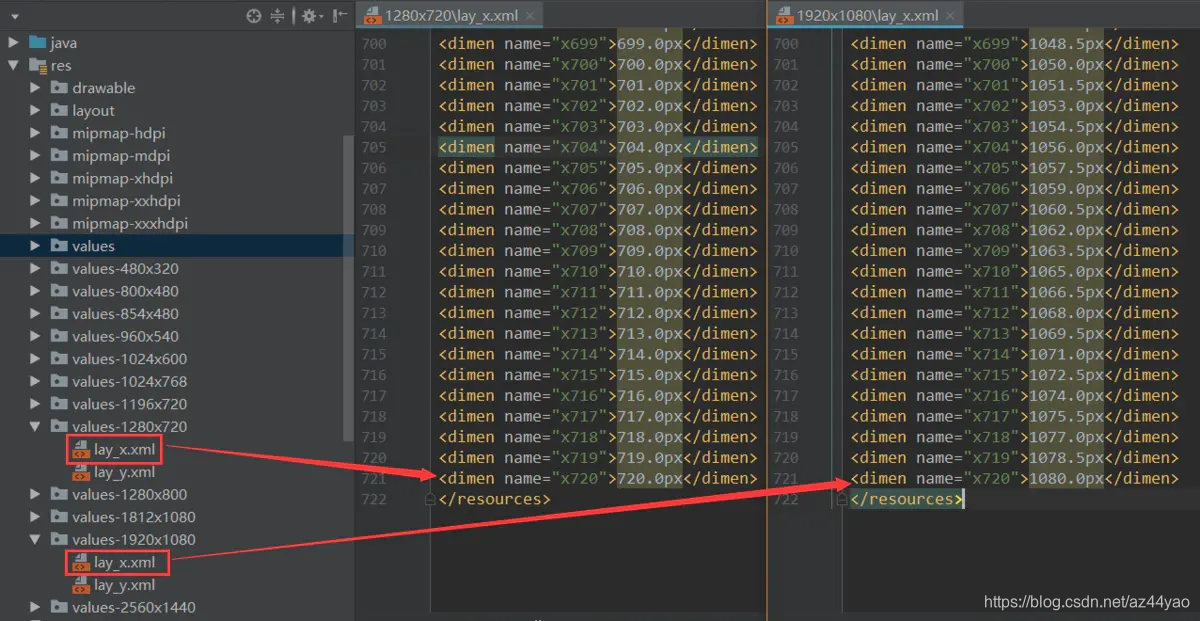
Task: Expand the layout folder arrow
Action: click(36, 111)
